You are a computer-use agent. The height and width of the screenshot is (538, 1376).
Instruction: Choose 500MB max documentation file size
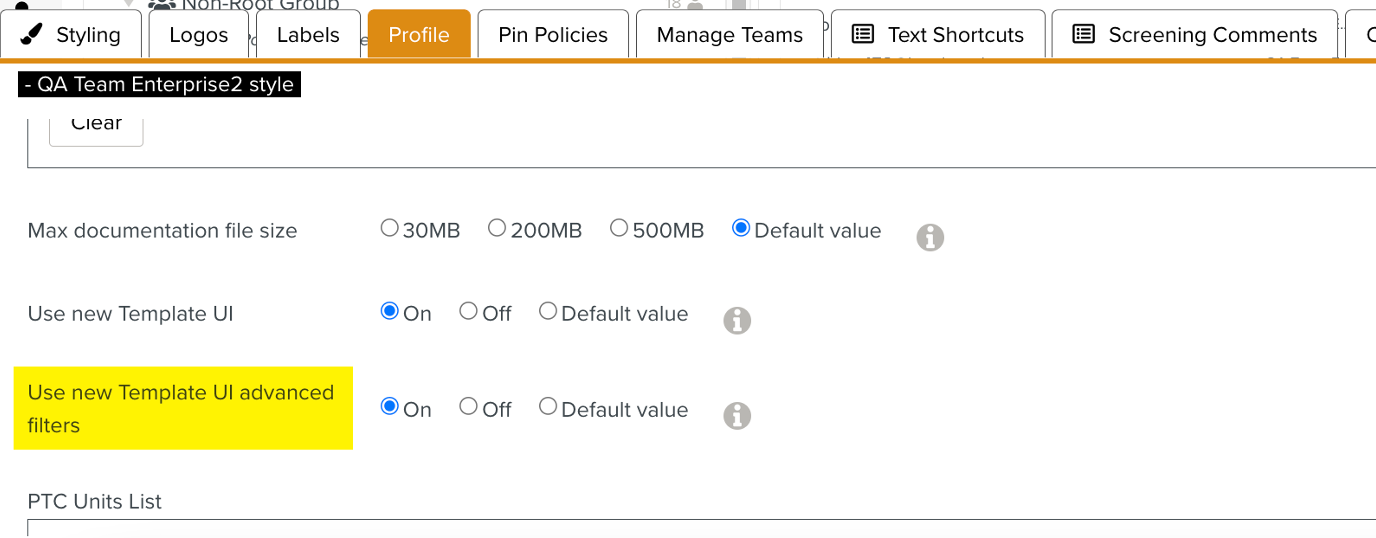click(619, 228)
